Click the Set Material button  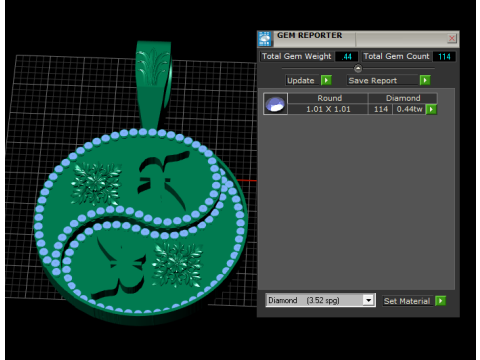click(407, 301)
